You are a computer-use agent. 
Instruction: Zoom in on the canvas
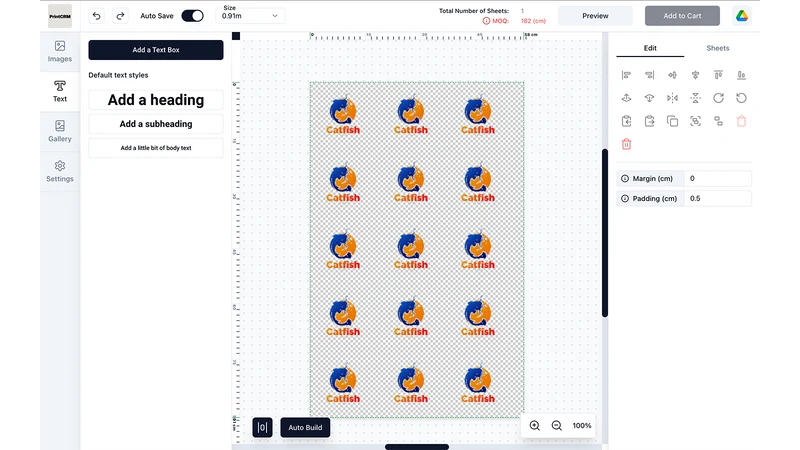(x=535, y=426)
